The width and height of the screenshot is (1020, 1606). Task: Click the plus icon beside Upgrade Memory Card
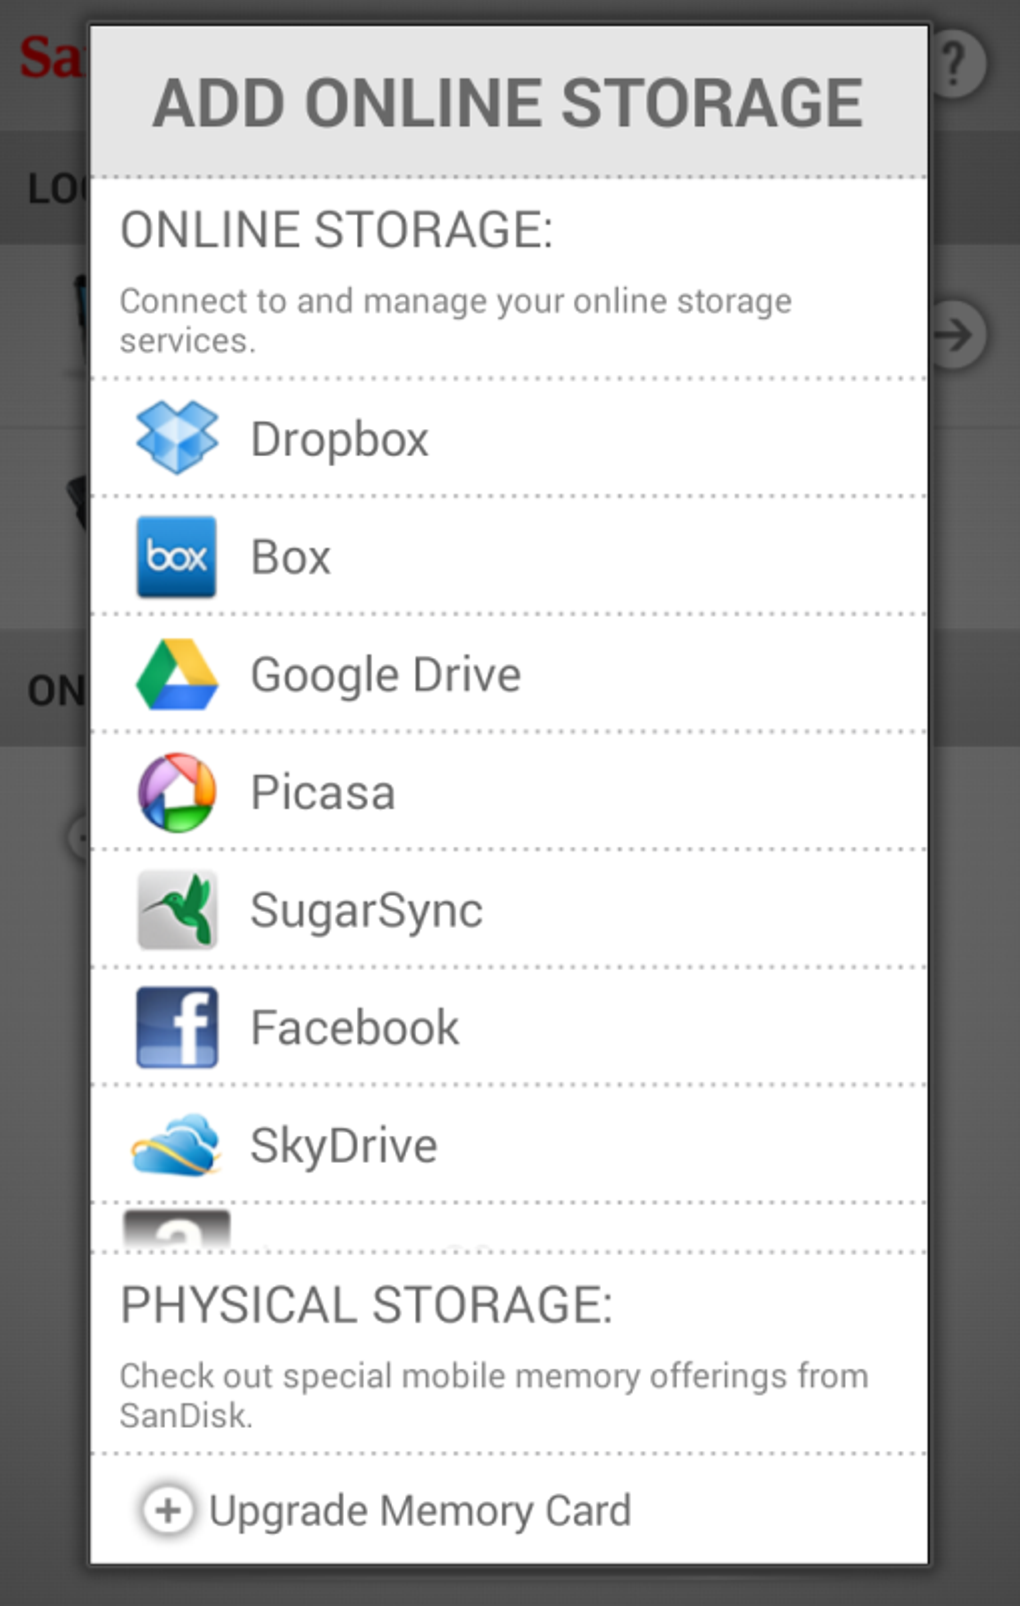pyautogui.click(x=168, y=1510)
